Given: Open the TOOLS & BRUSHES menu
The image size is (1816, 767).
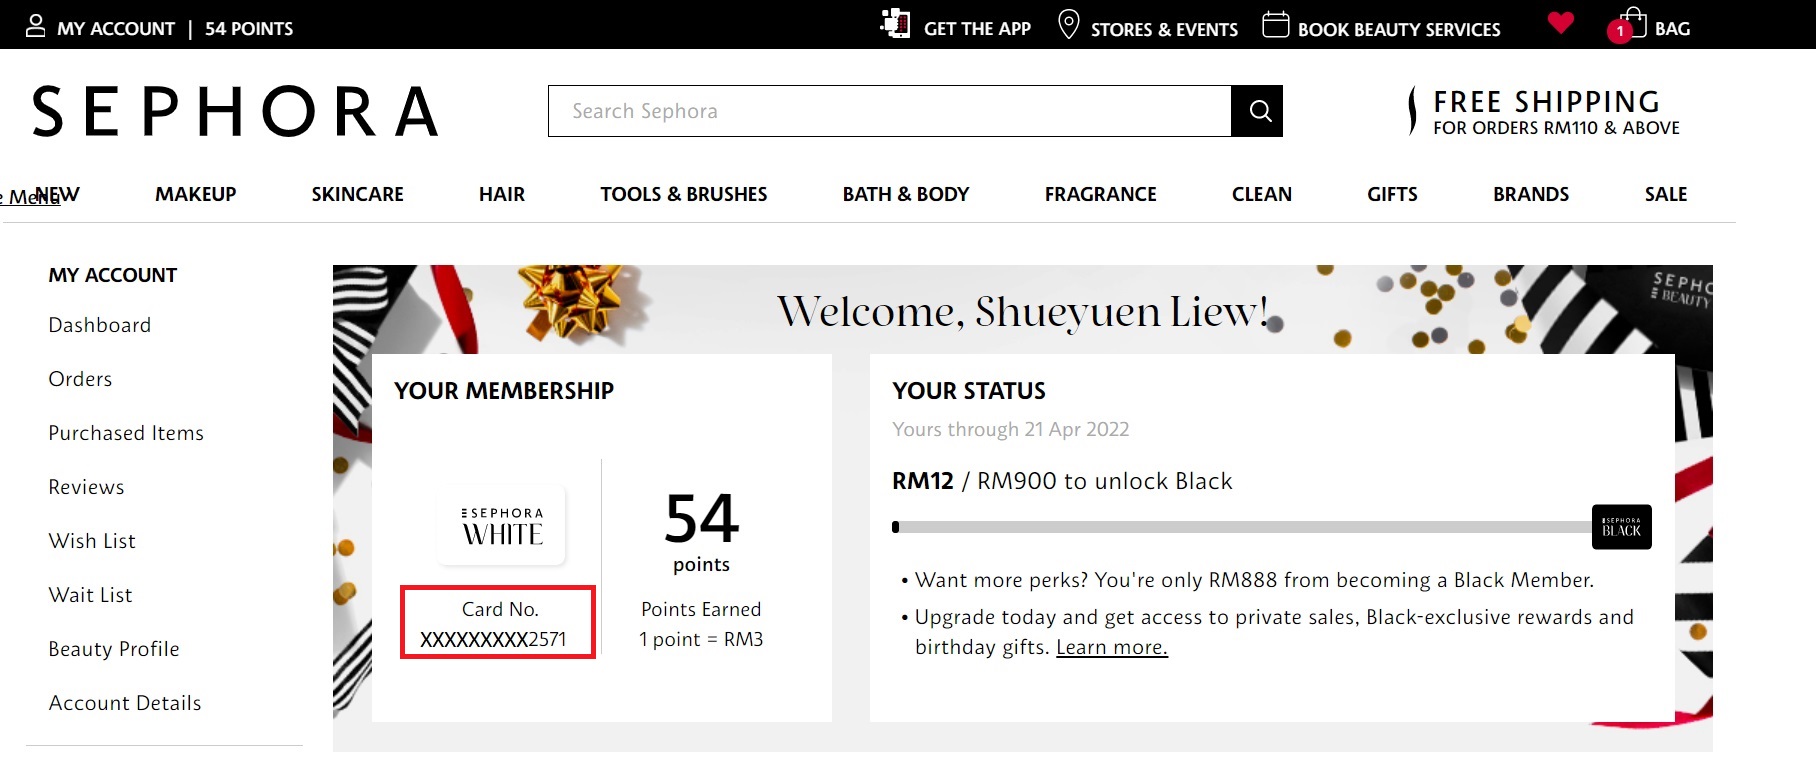Looking at the screenshot, I should tap(684, 194).
